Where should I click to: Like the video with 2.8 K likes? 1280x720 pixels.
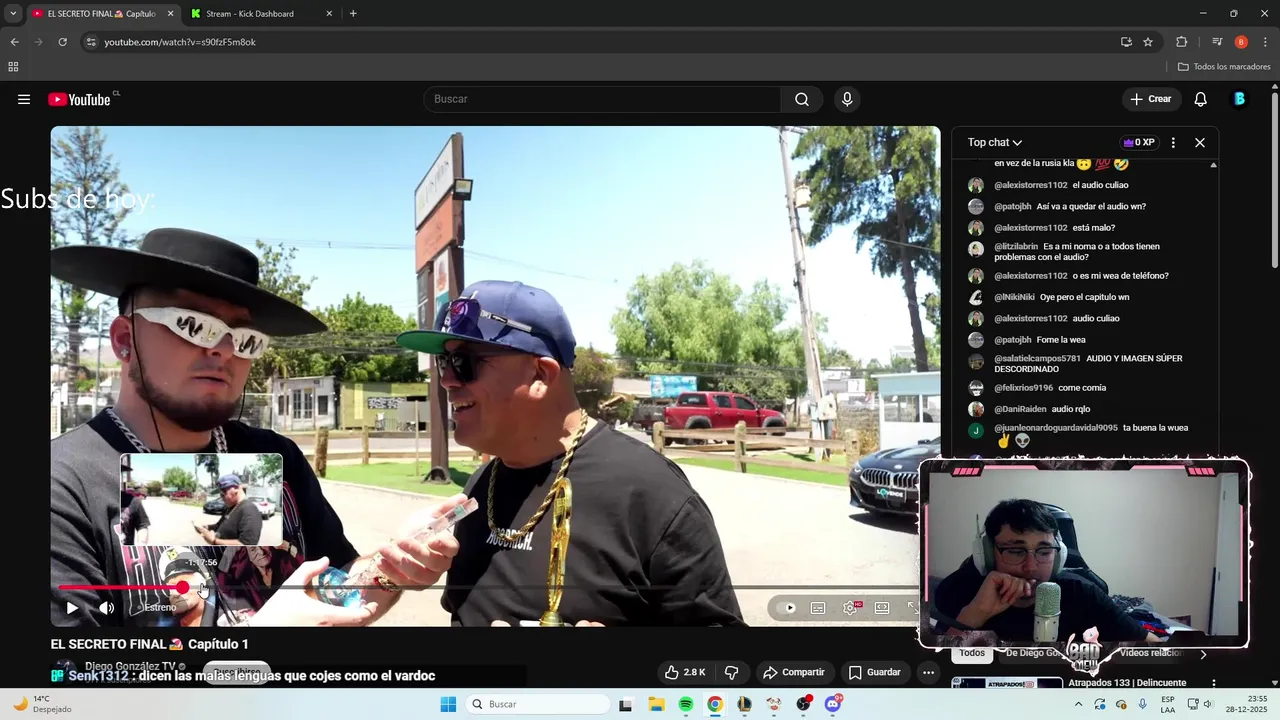[x=685, y=672]
